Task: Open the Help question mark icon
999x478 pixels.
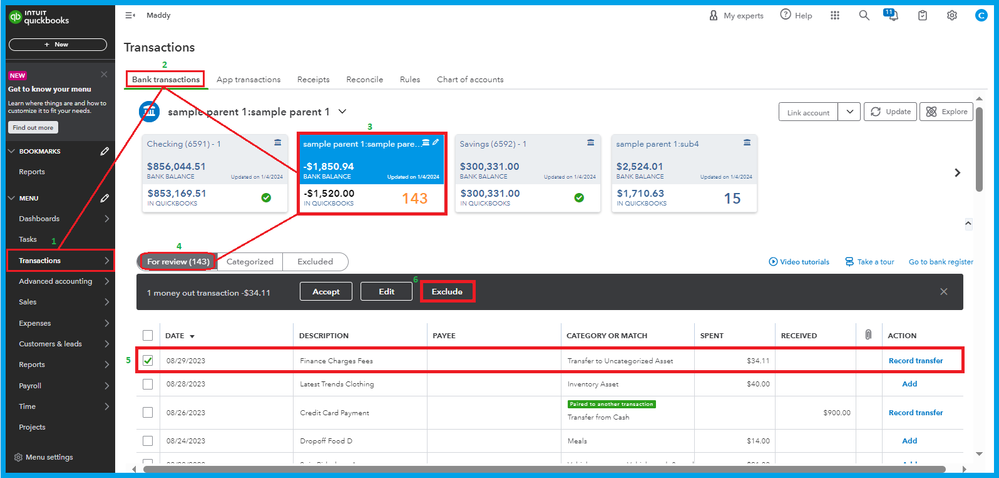Action: tap(786, 15)
